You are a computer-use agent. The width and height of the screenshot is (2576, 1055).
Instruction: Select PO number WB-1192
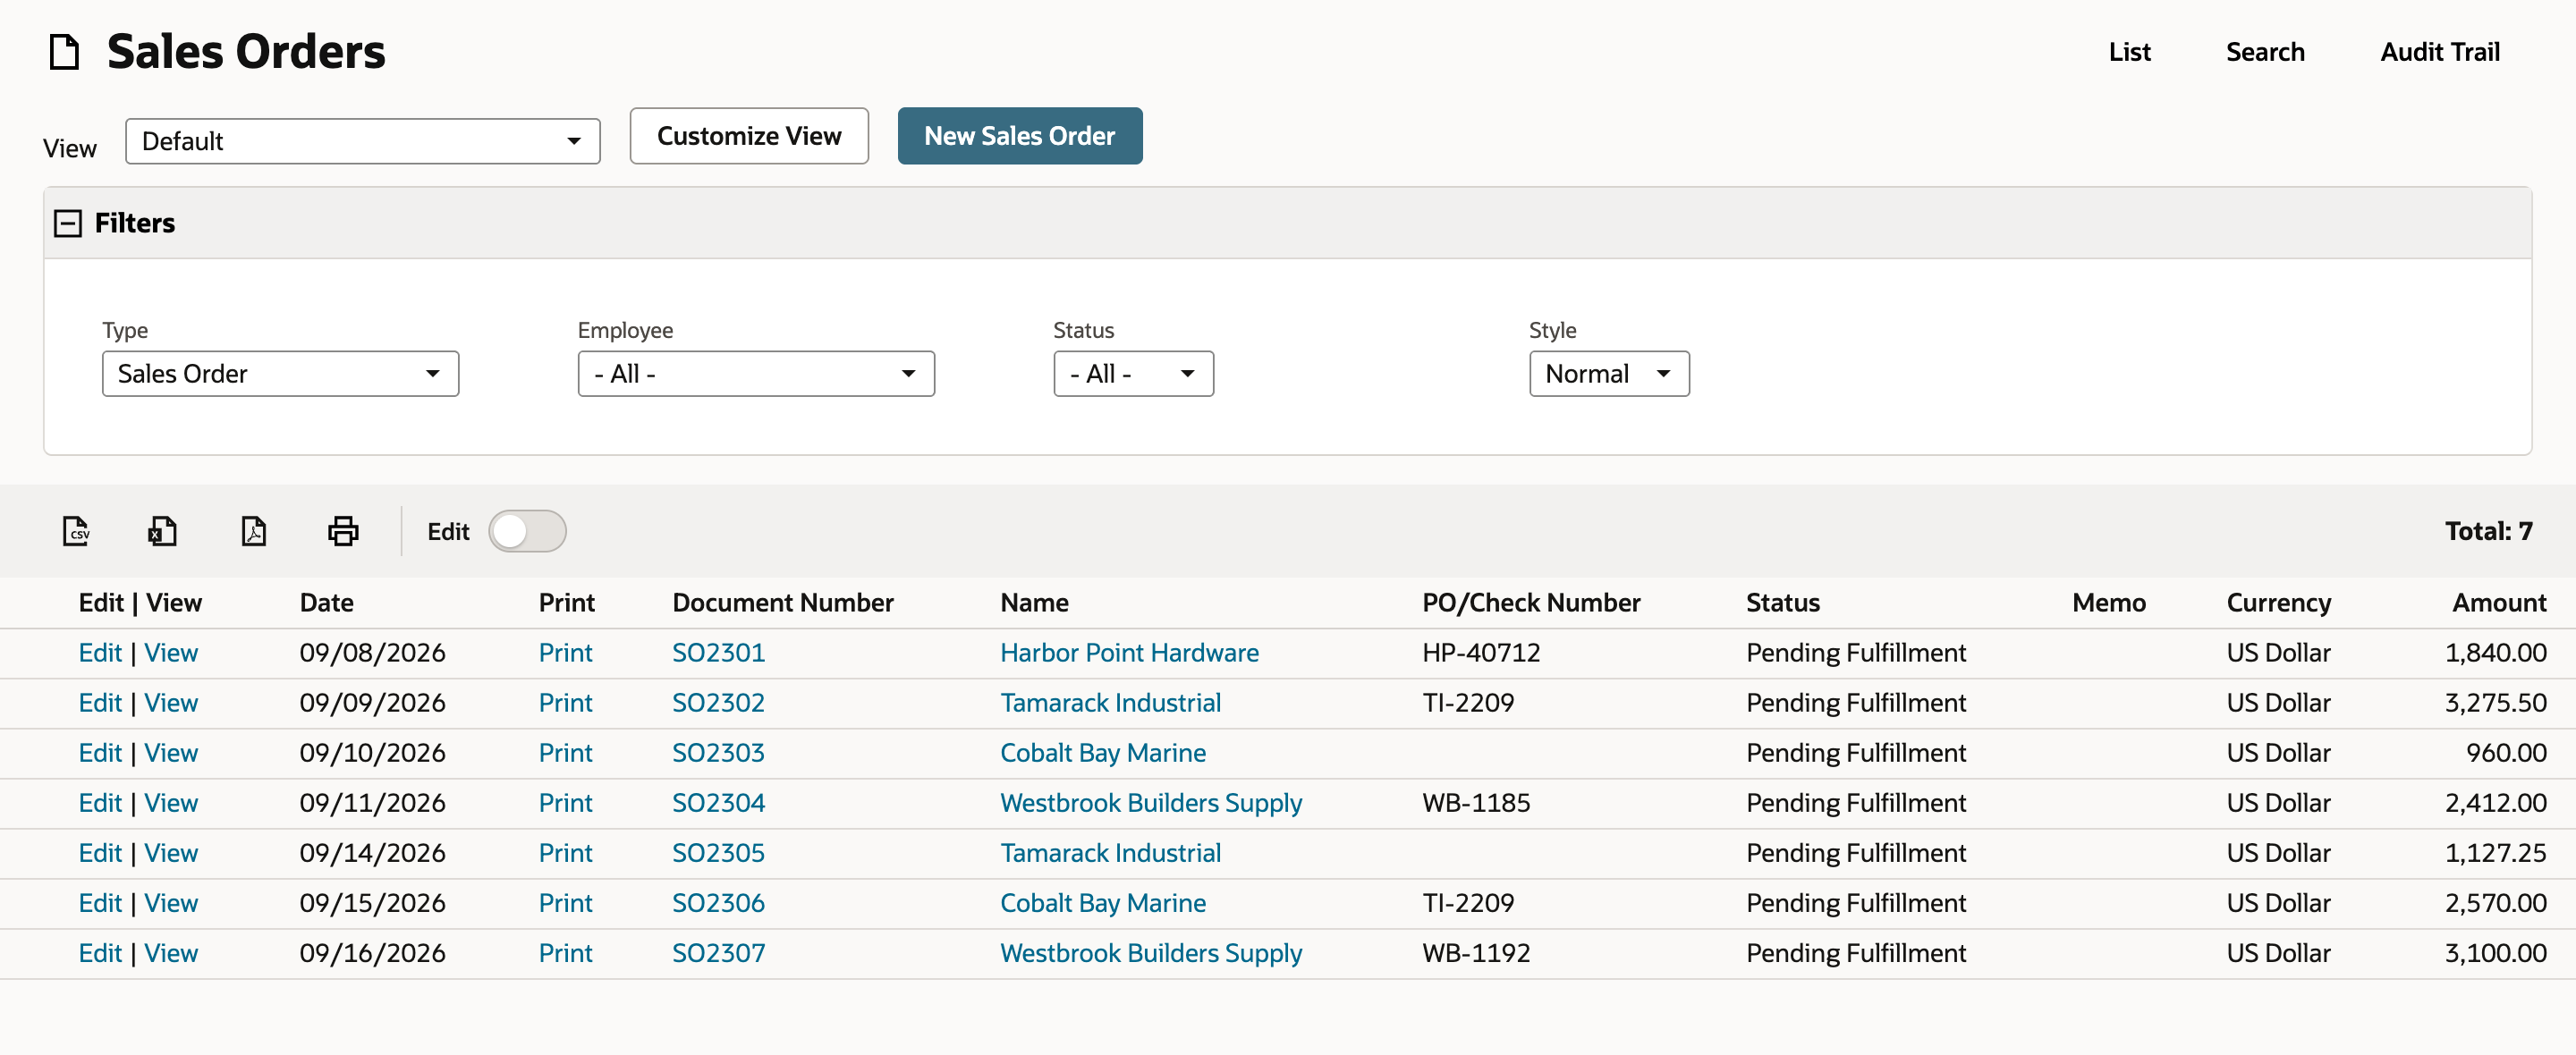coord(1476,953)
